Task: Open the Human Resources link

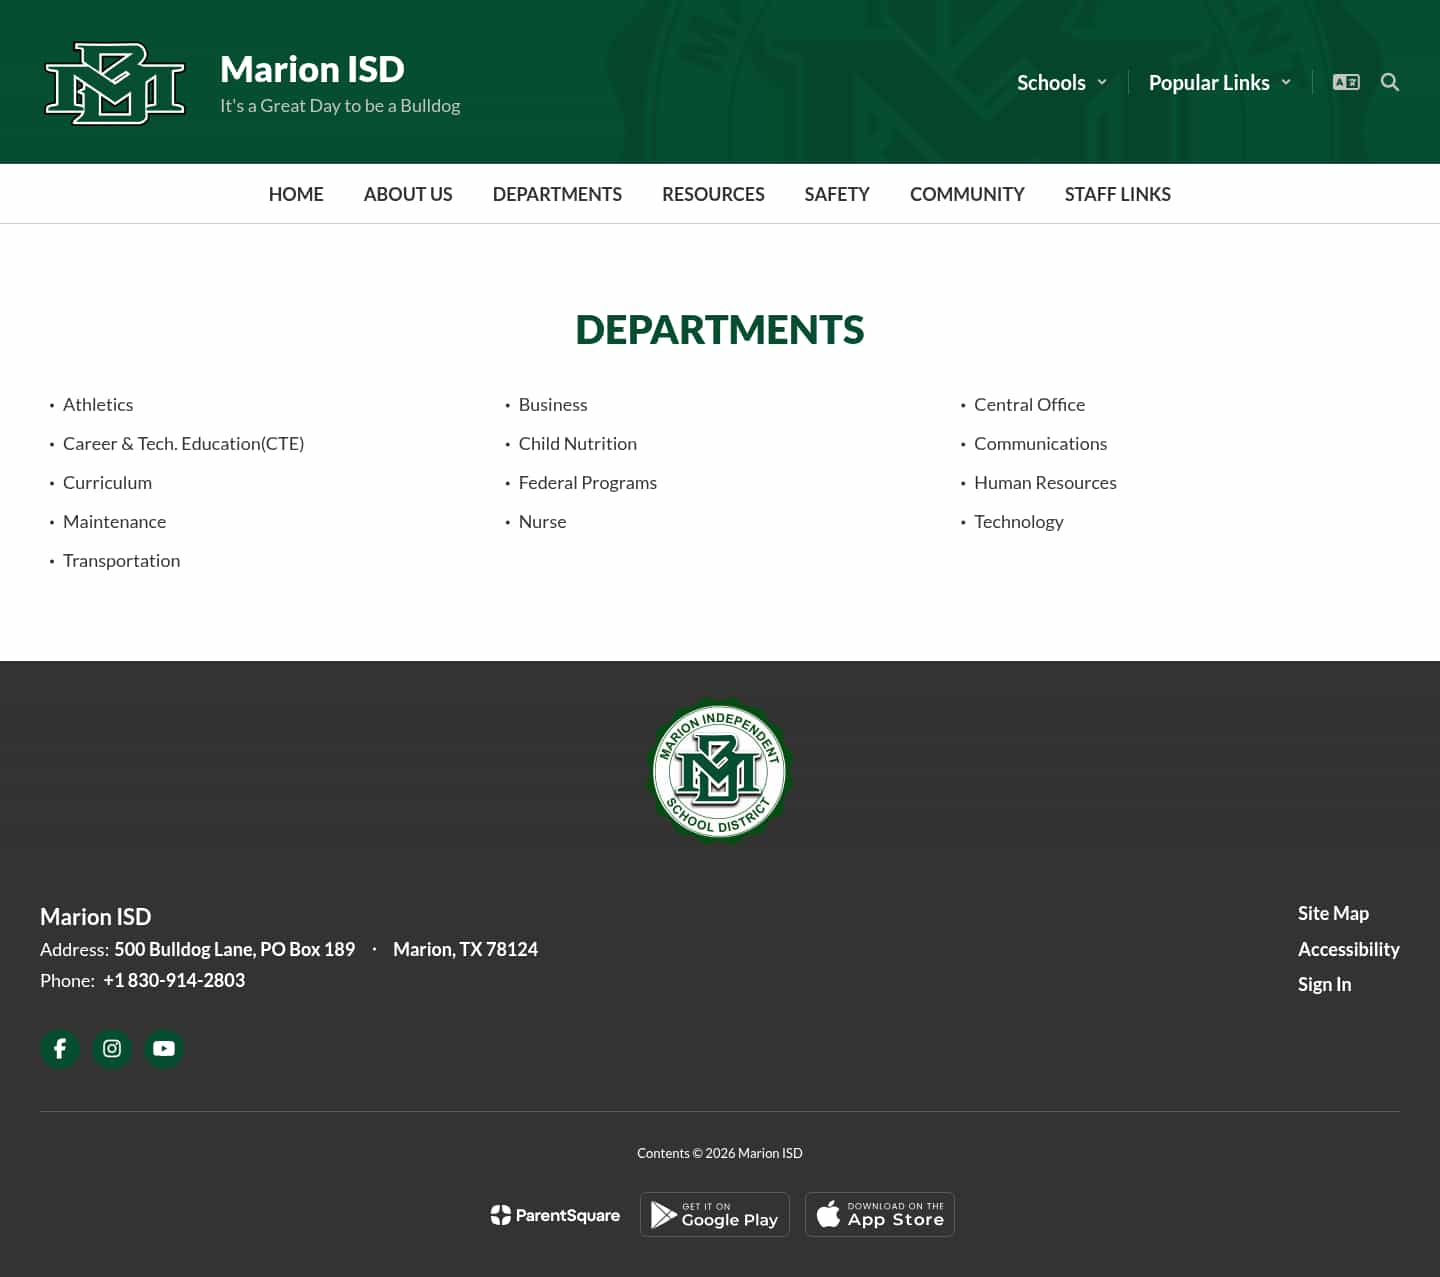Action: 1045,482
